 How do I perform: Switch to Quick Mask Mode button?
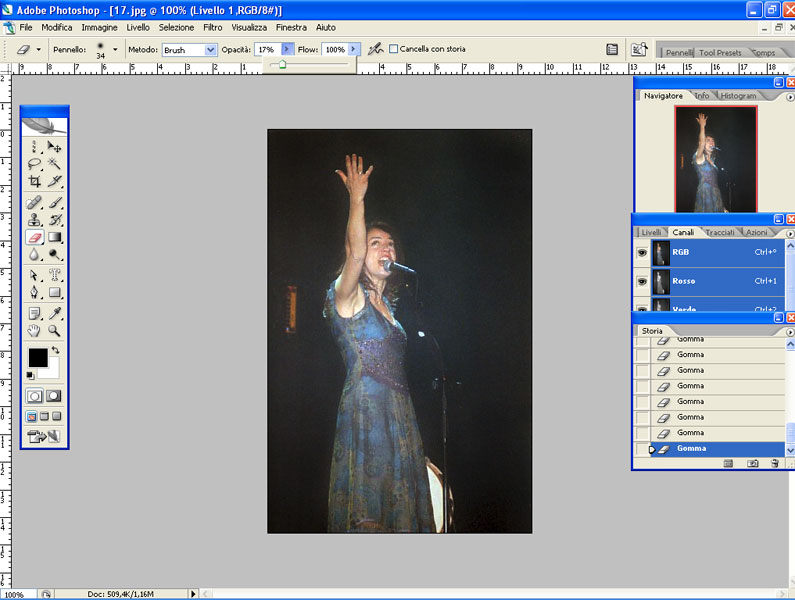click(53, 396)
